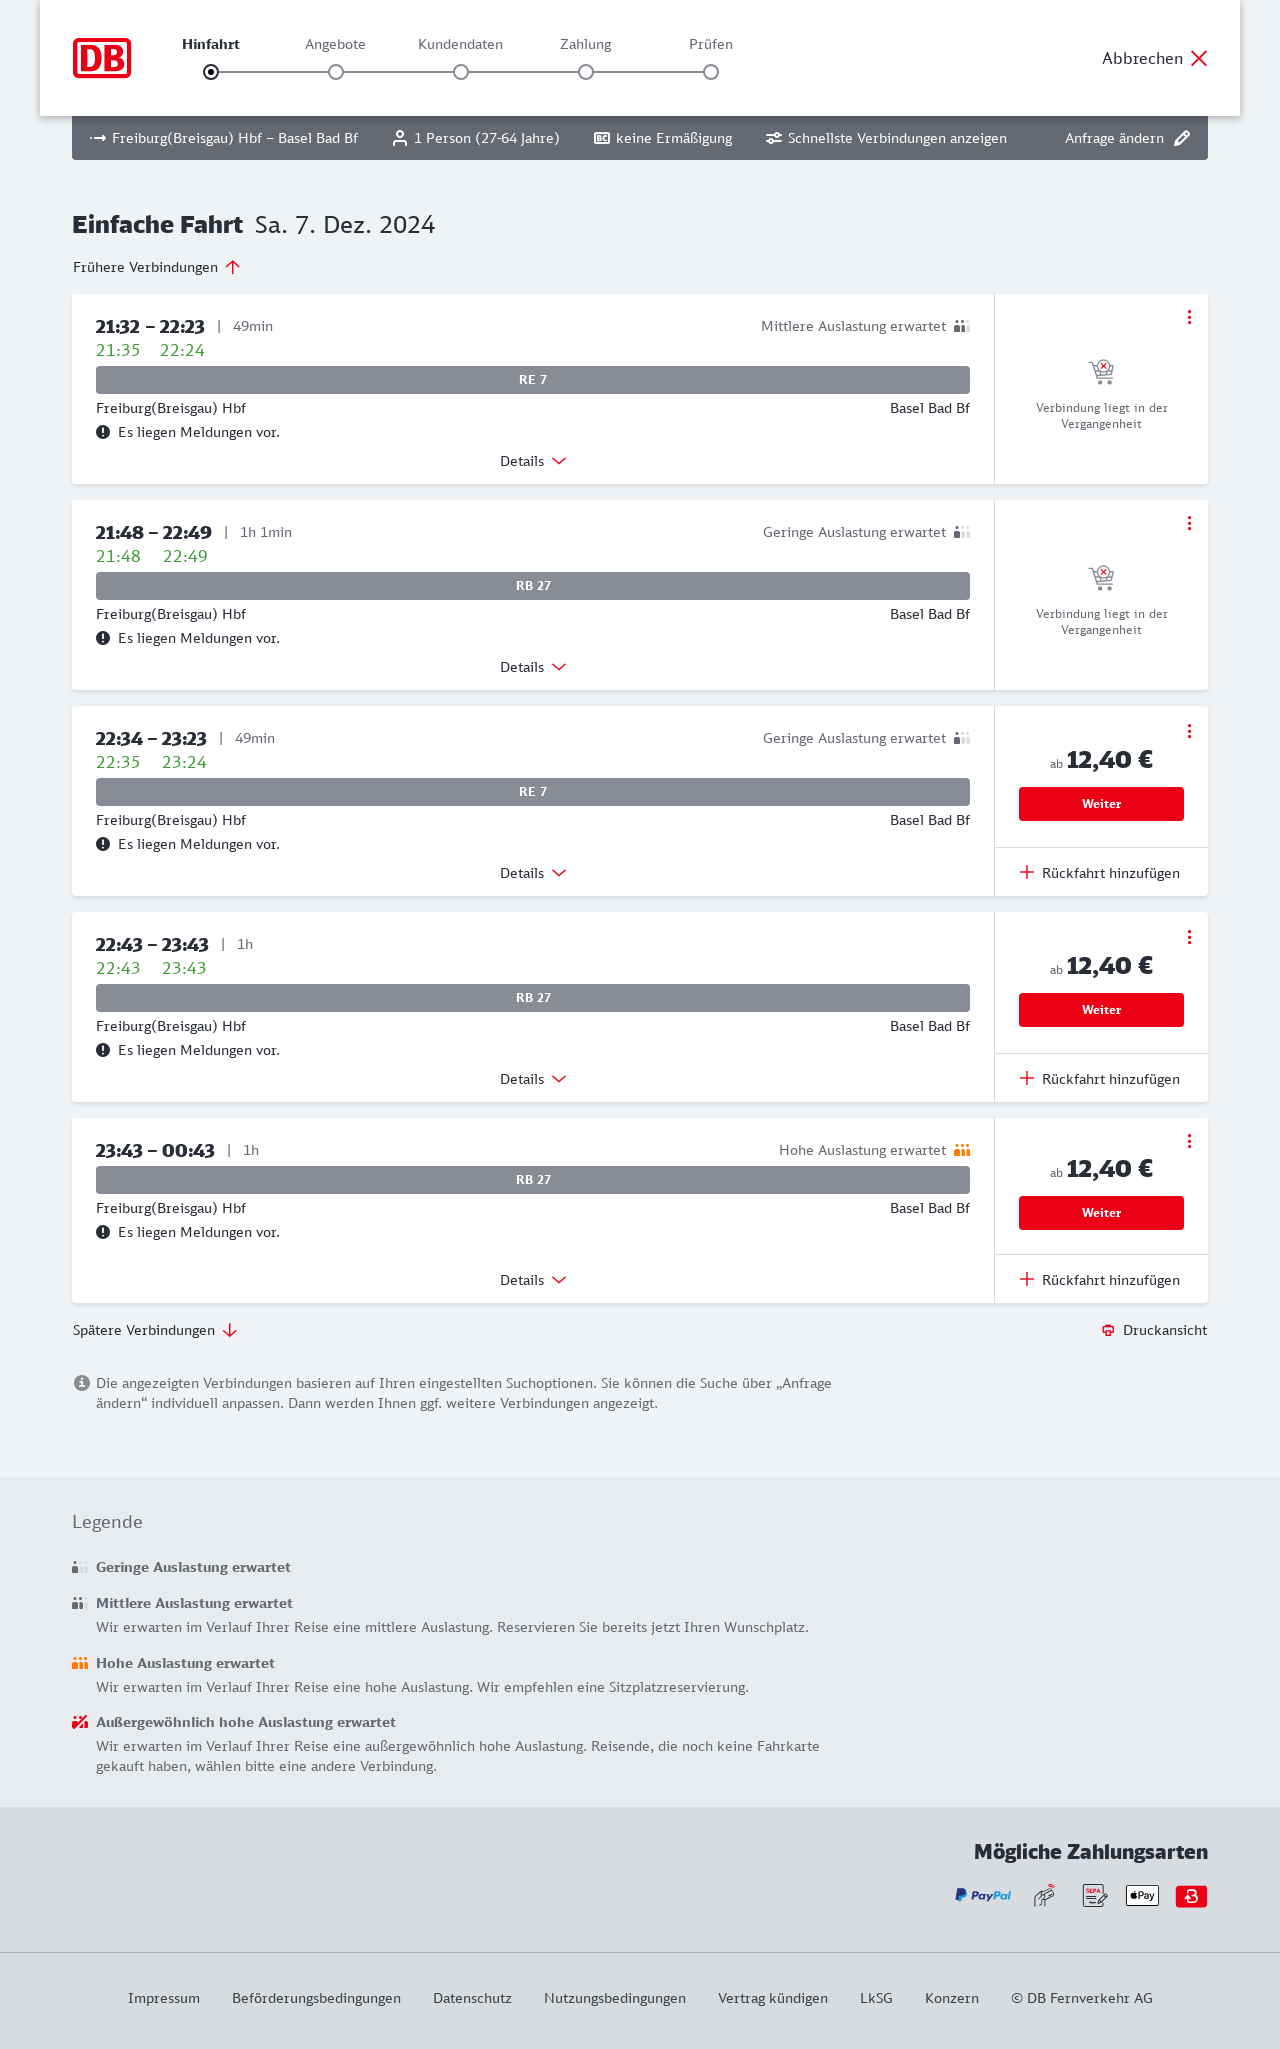Click the Apple Pay payment icon
This screenshot has height=2049, width=1280.
coord(1142,1895)
